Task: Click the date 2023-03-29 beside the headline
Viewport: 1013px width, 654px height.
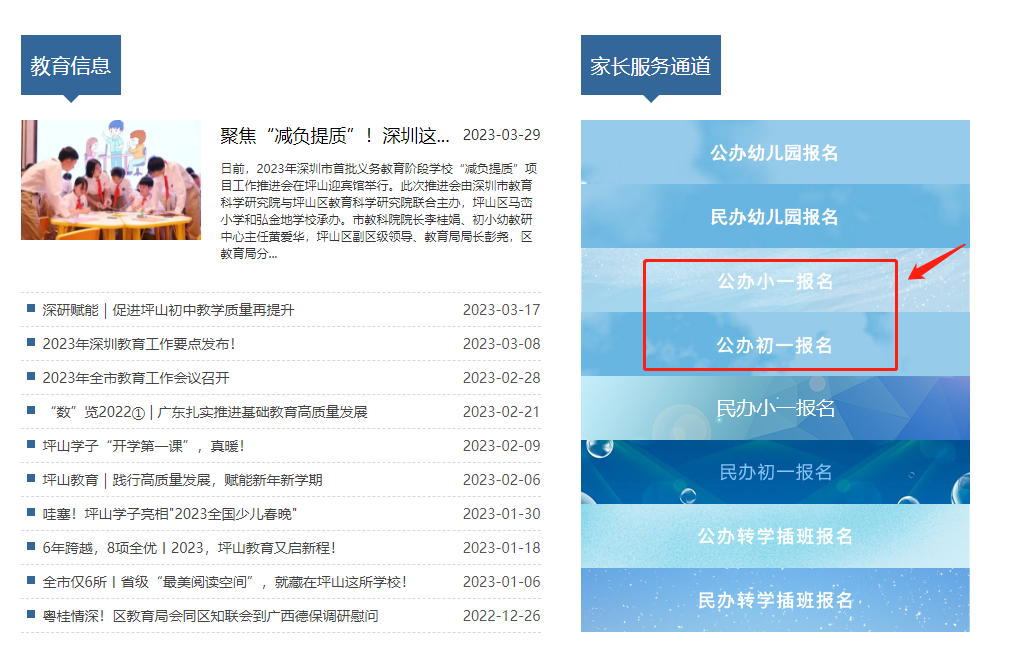Action: tap(501, 135)
